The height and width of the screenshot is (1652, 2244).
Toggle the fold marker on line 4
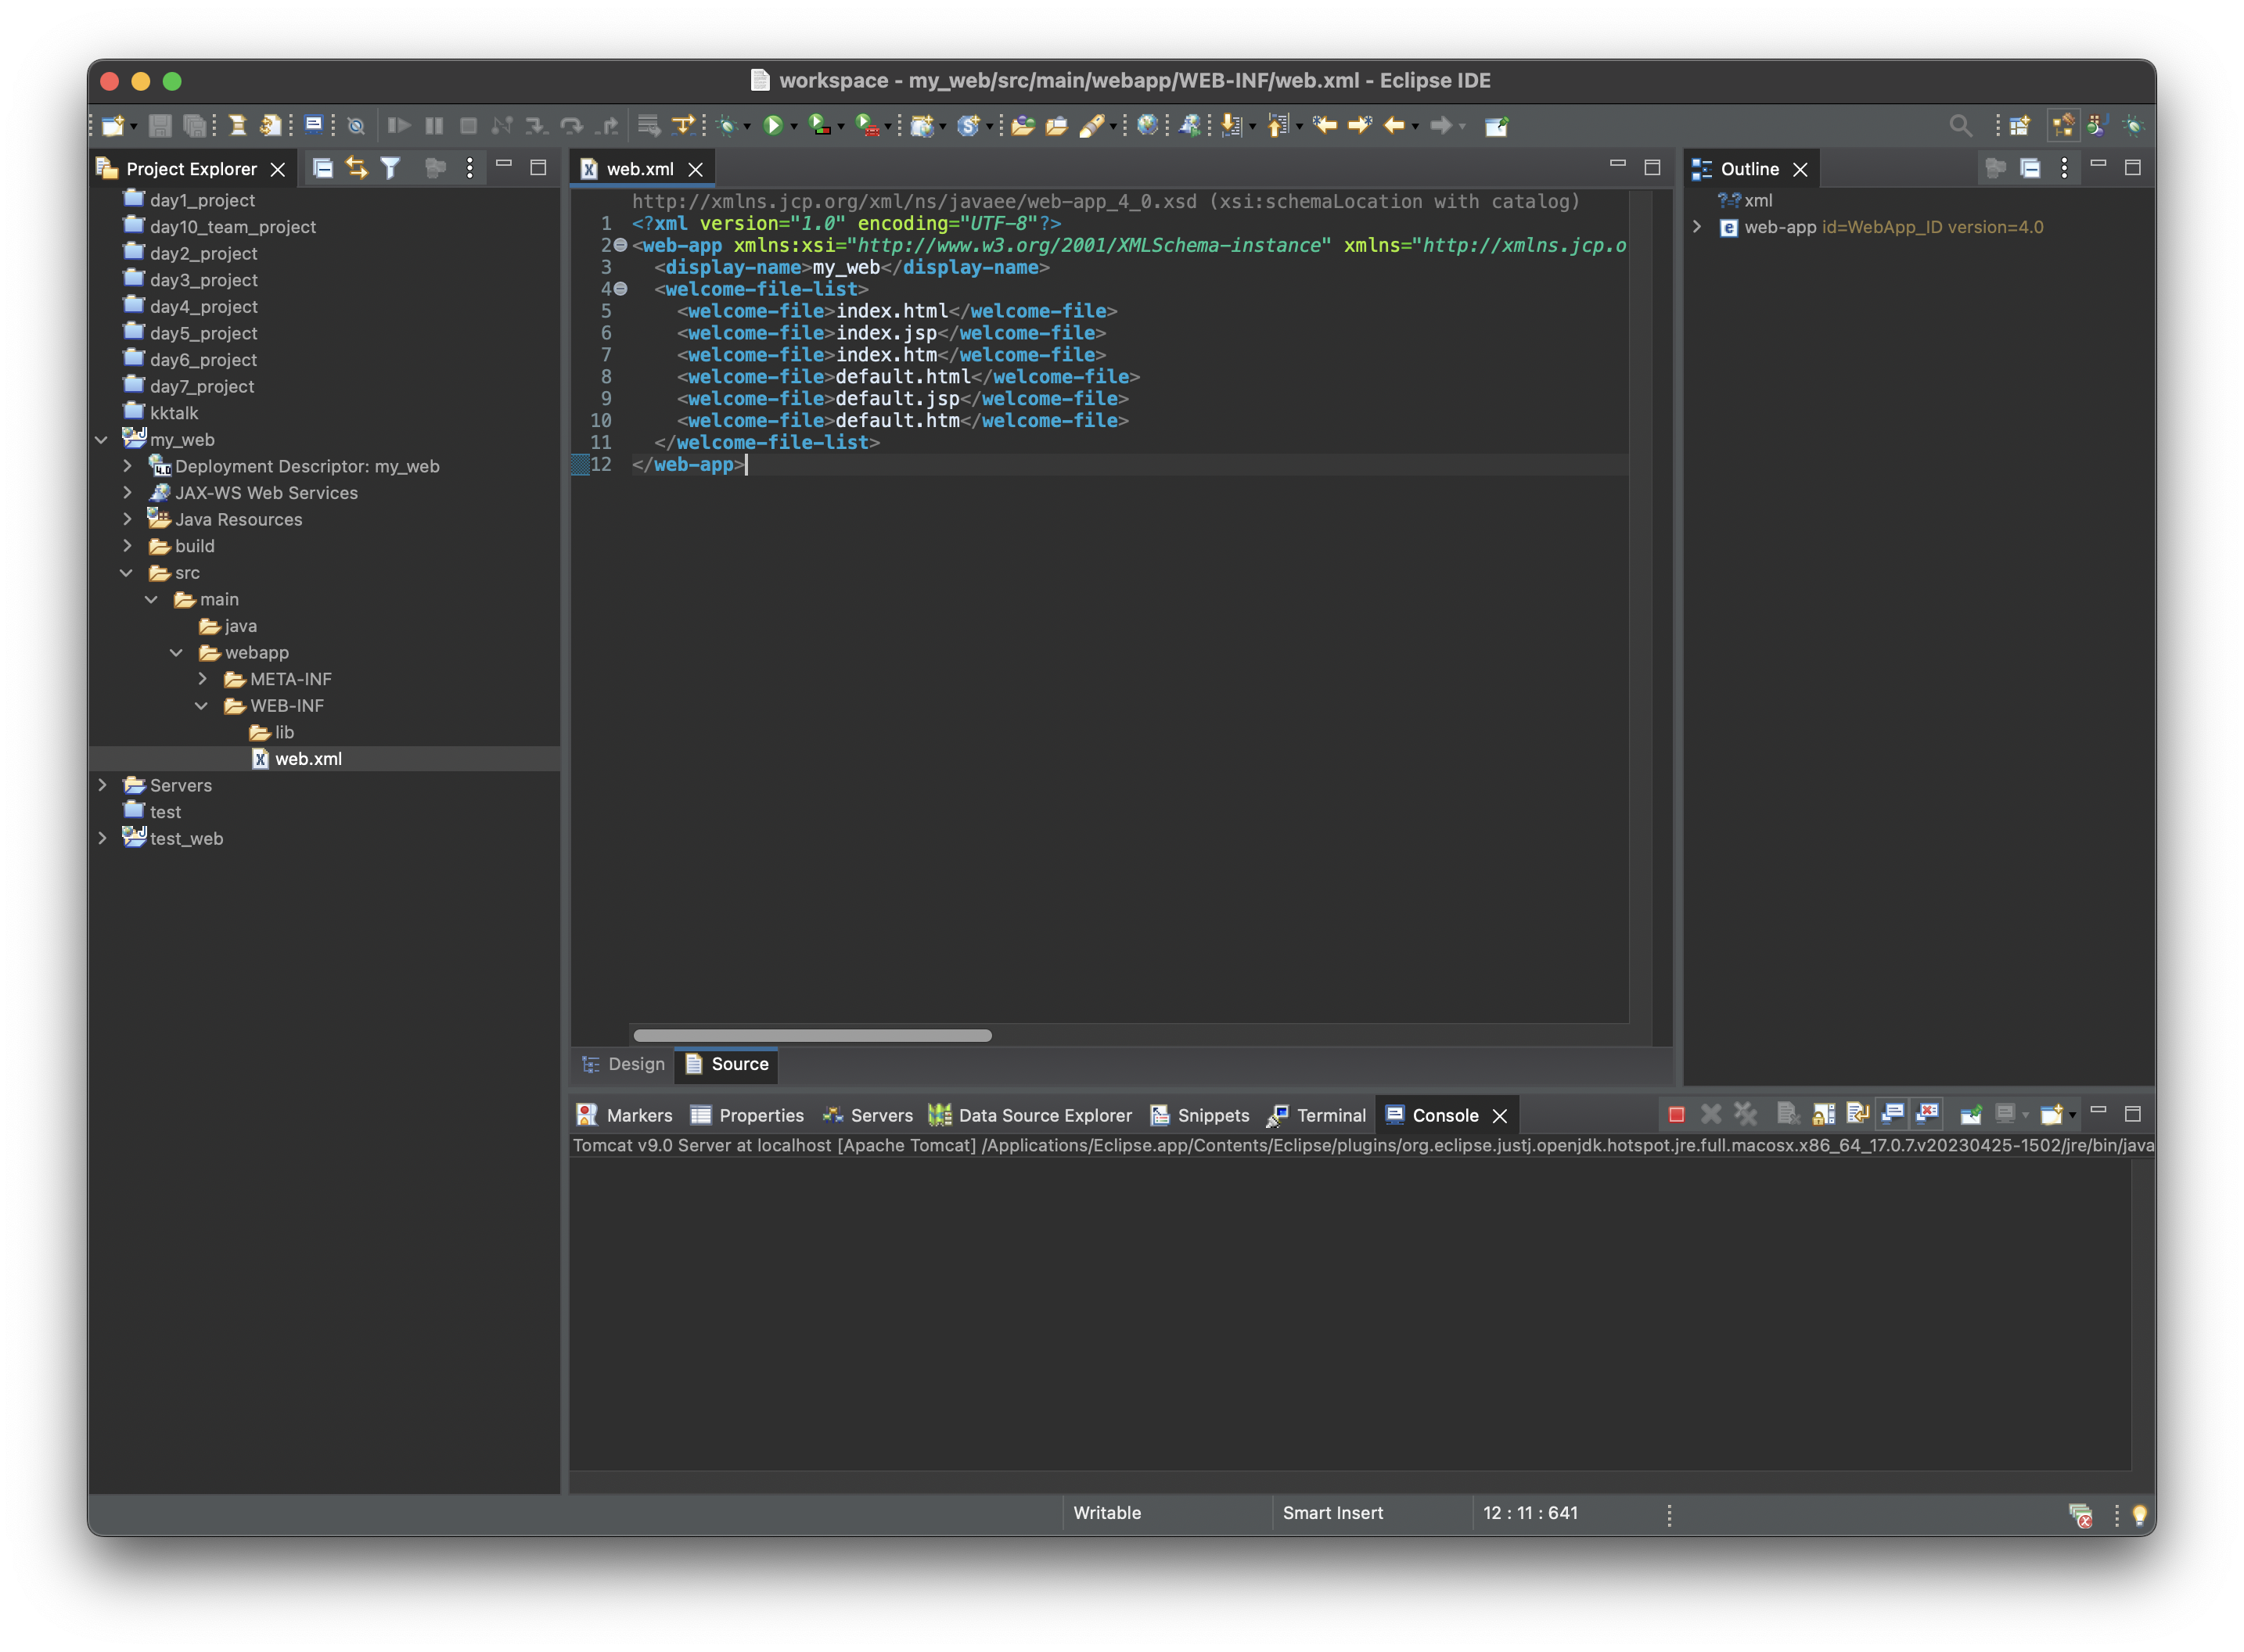[620, 289]
